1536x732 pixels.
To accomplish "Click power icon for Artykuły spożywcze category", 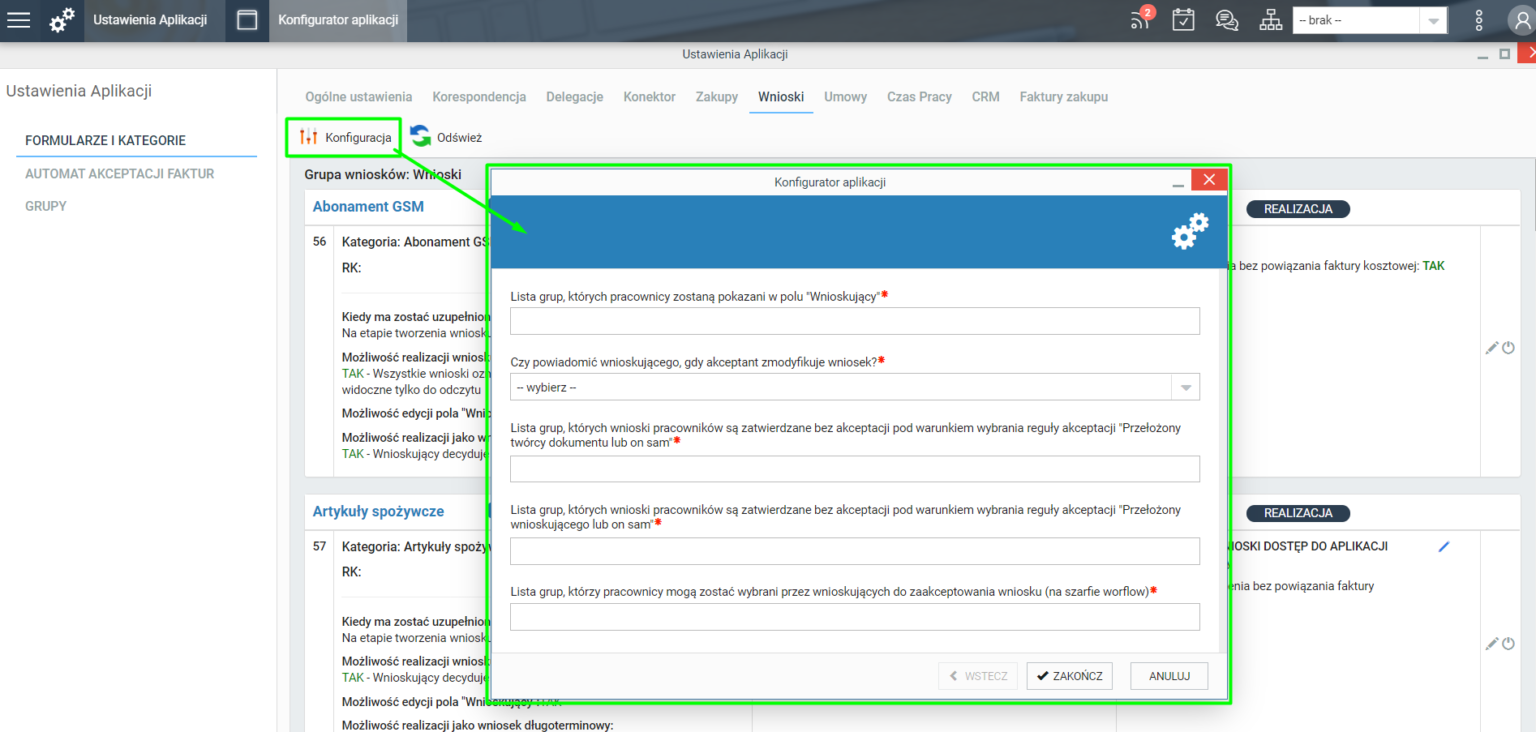I will click(1509, 644).
